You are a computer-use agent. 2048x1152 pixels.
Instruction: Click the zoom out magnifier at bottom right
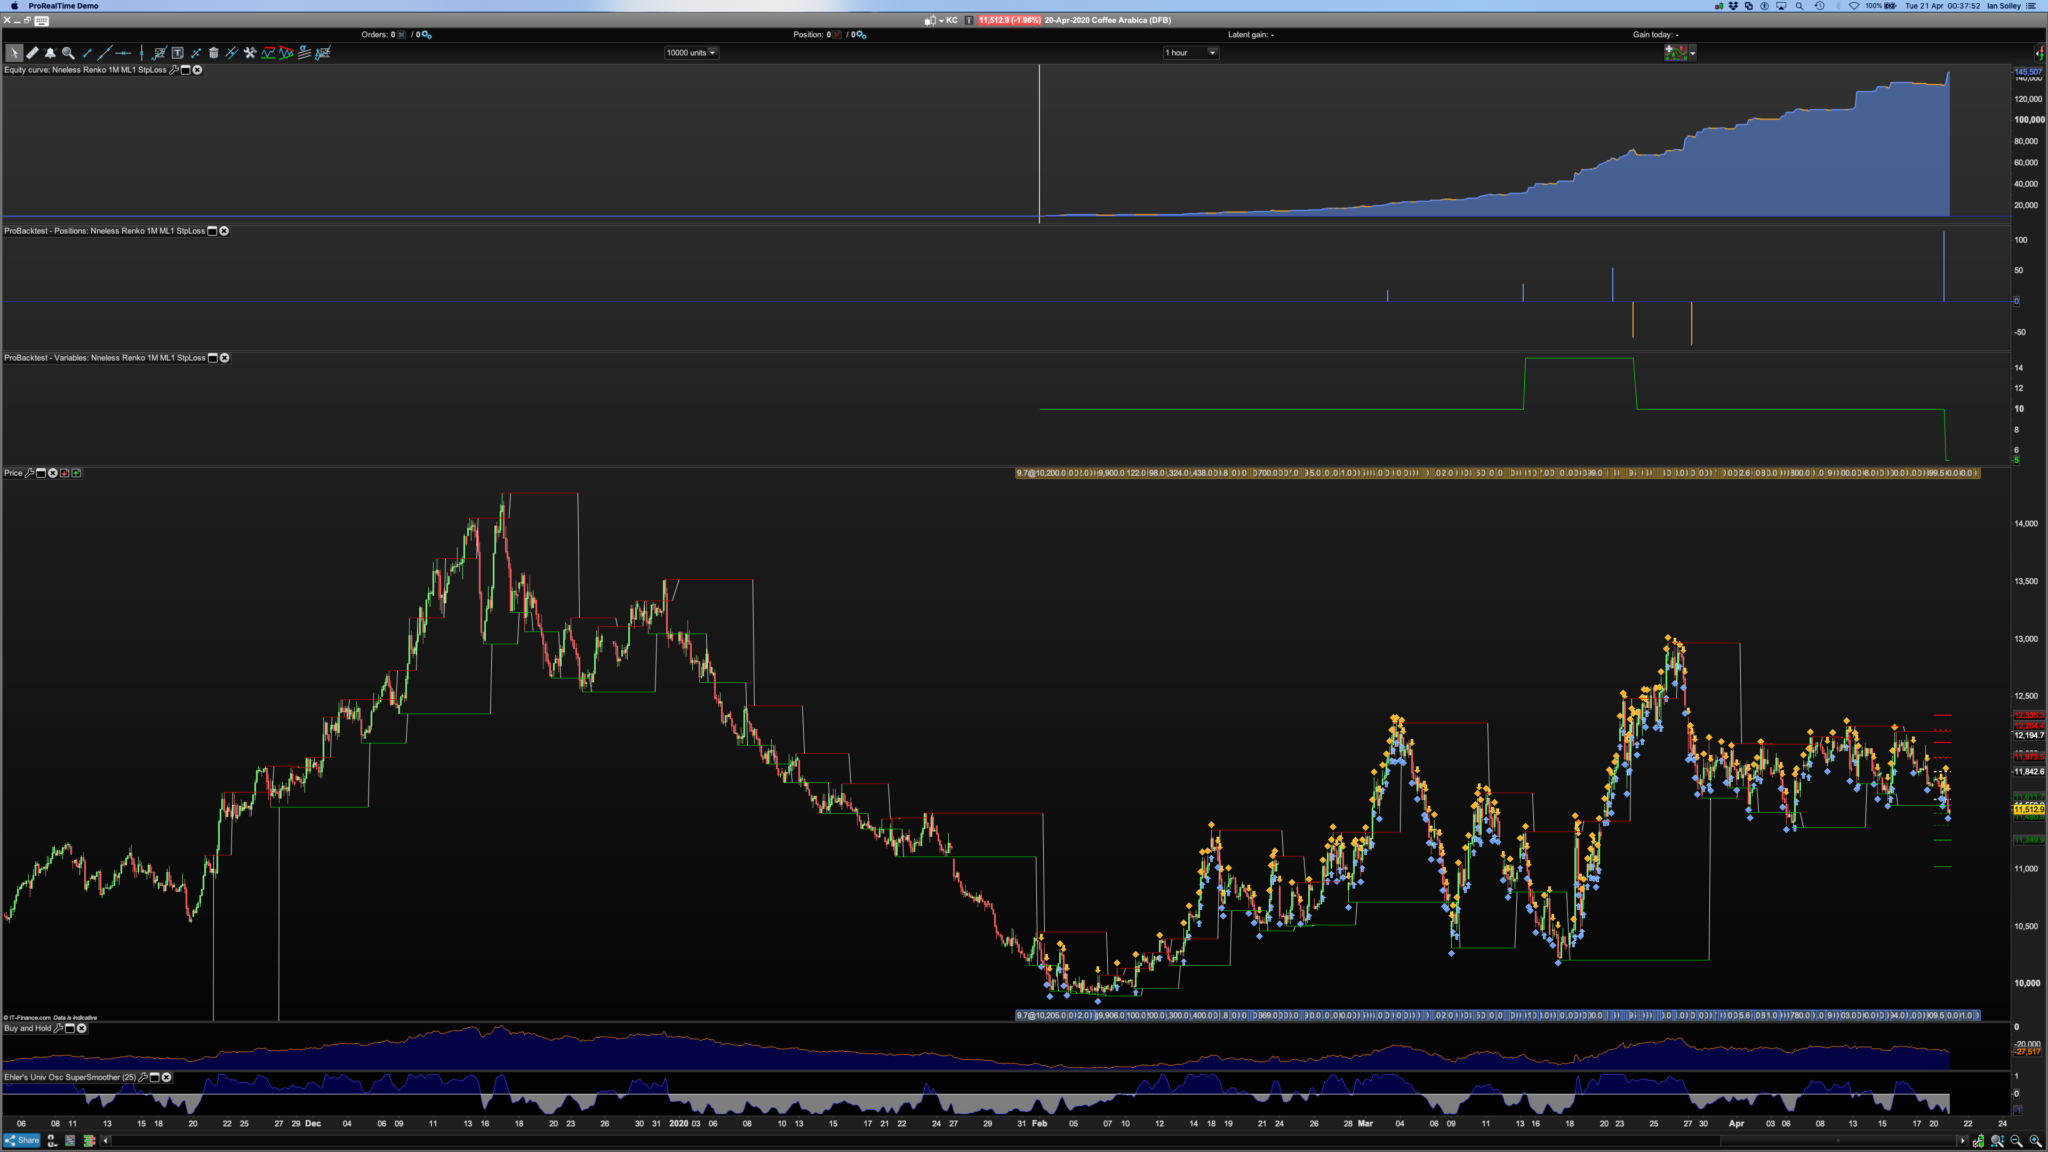(x=2016, y=1141)
